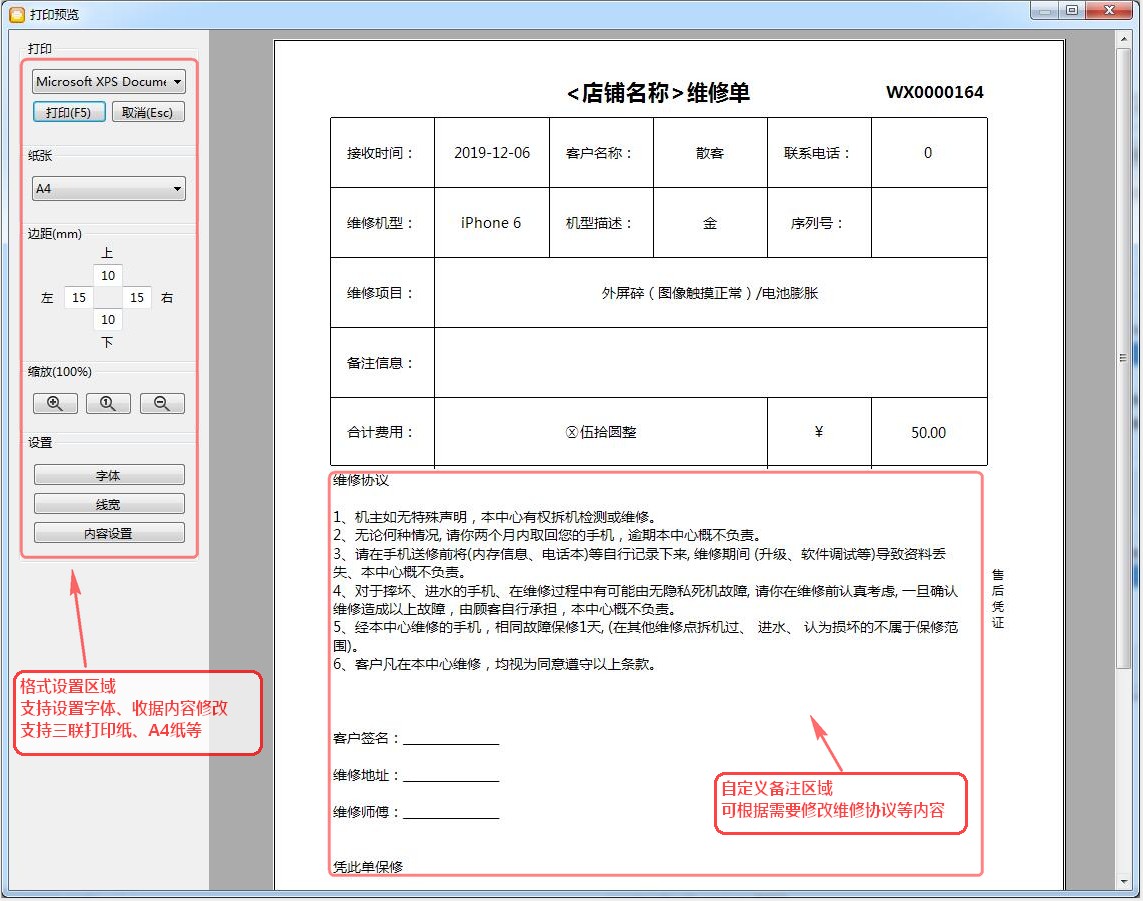Click the model description cell 金
The image size is (1143, 901).
pos(710,223)
